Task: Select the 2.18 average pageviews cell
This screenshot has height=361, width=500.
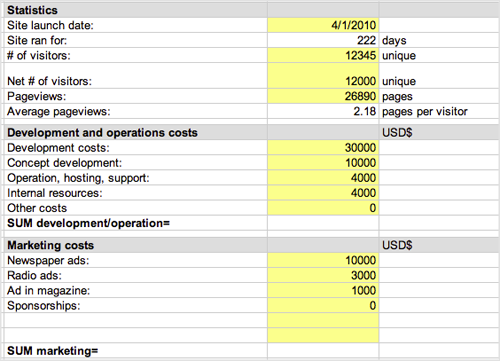Action: pyautogui.click(x=323, y=111)
